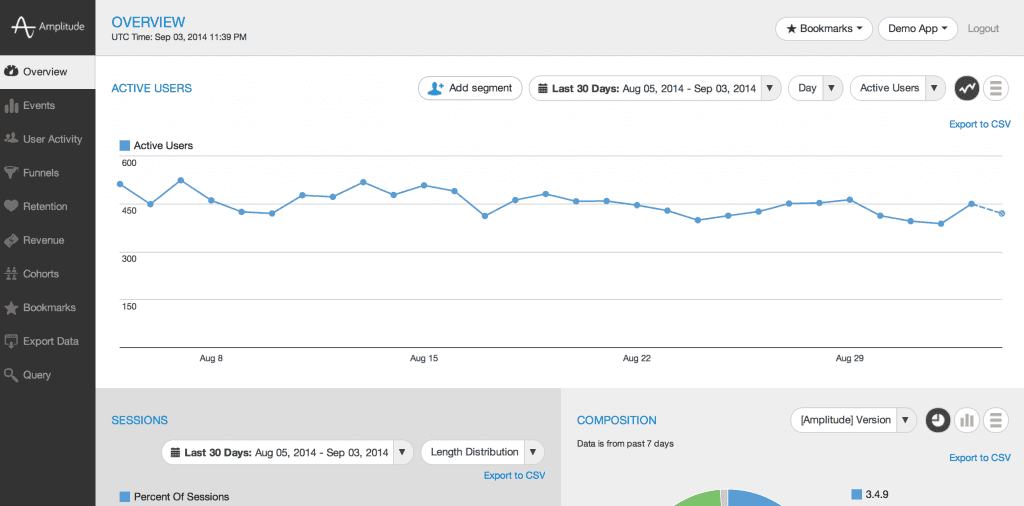Expand the Demo App dropdown
1024x506 pixels.
[917, 29]
